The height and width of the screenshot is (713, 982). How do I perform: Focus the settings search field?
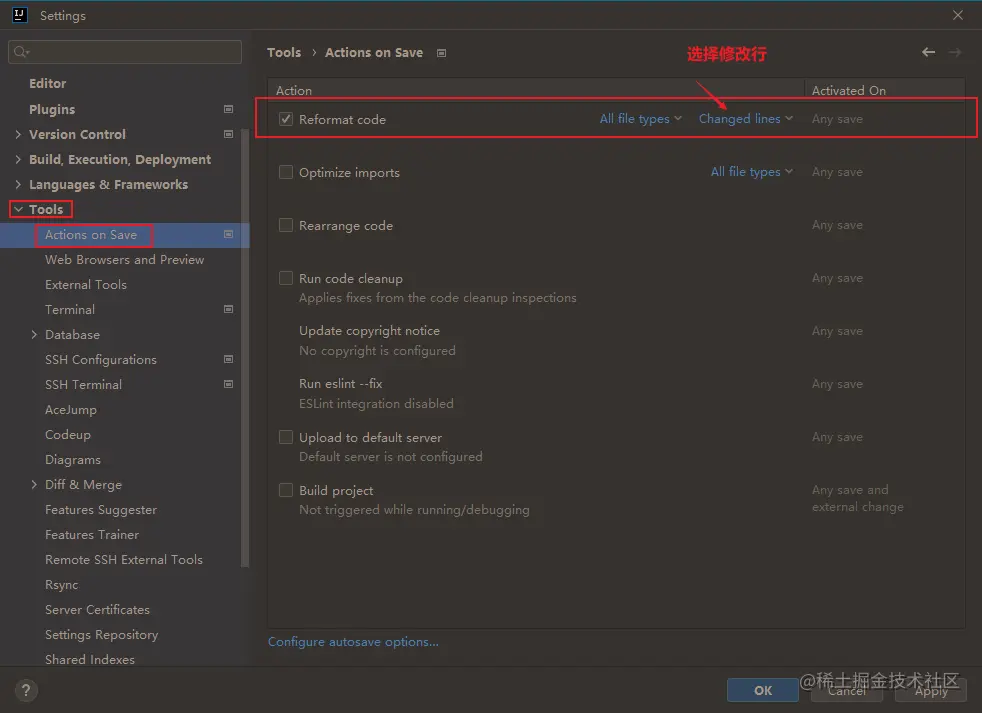pos(125,52)
